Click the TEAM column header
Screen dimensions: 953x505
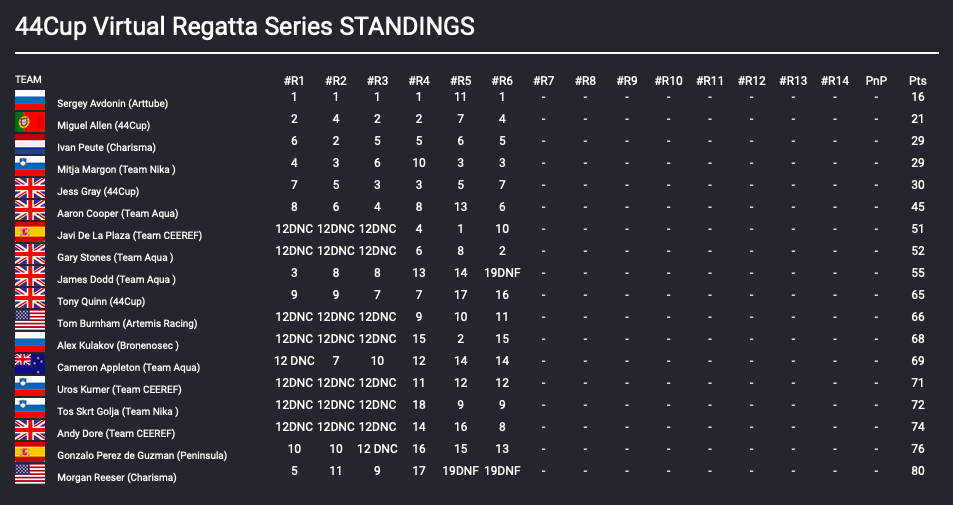click(x=28, y=80)
